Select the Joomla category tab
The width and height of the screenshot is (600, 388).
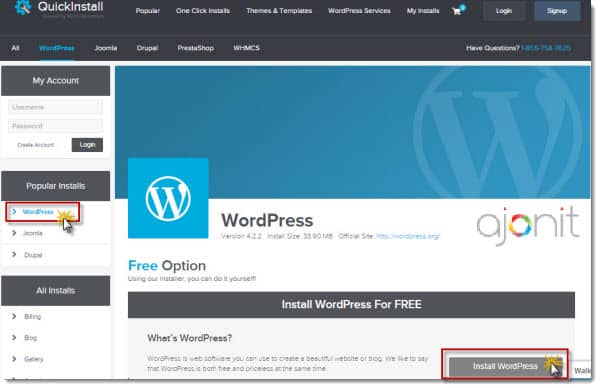click(106, 48)
